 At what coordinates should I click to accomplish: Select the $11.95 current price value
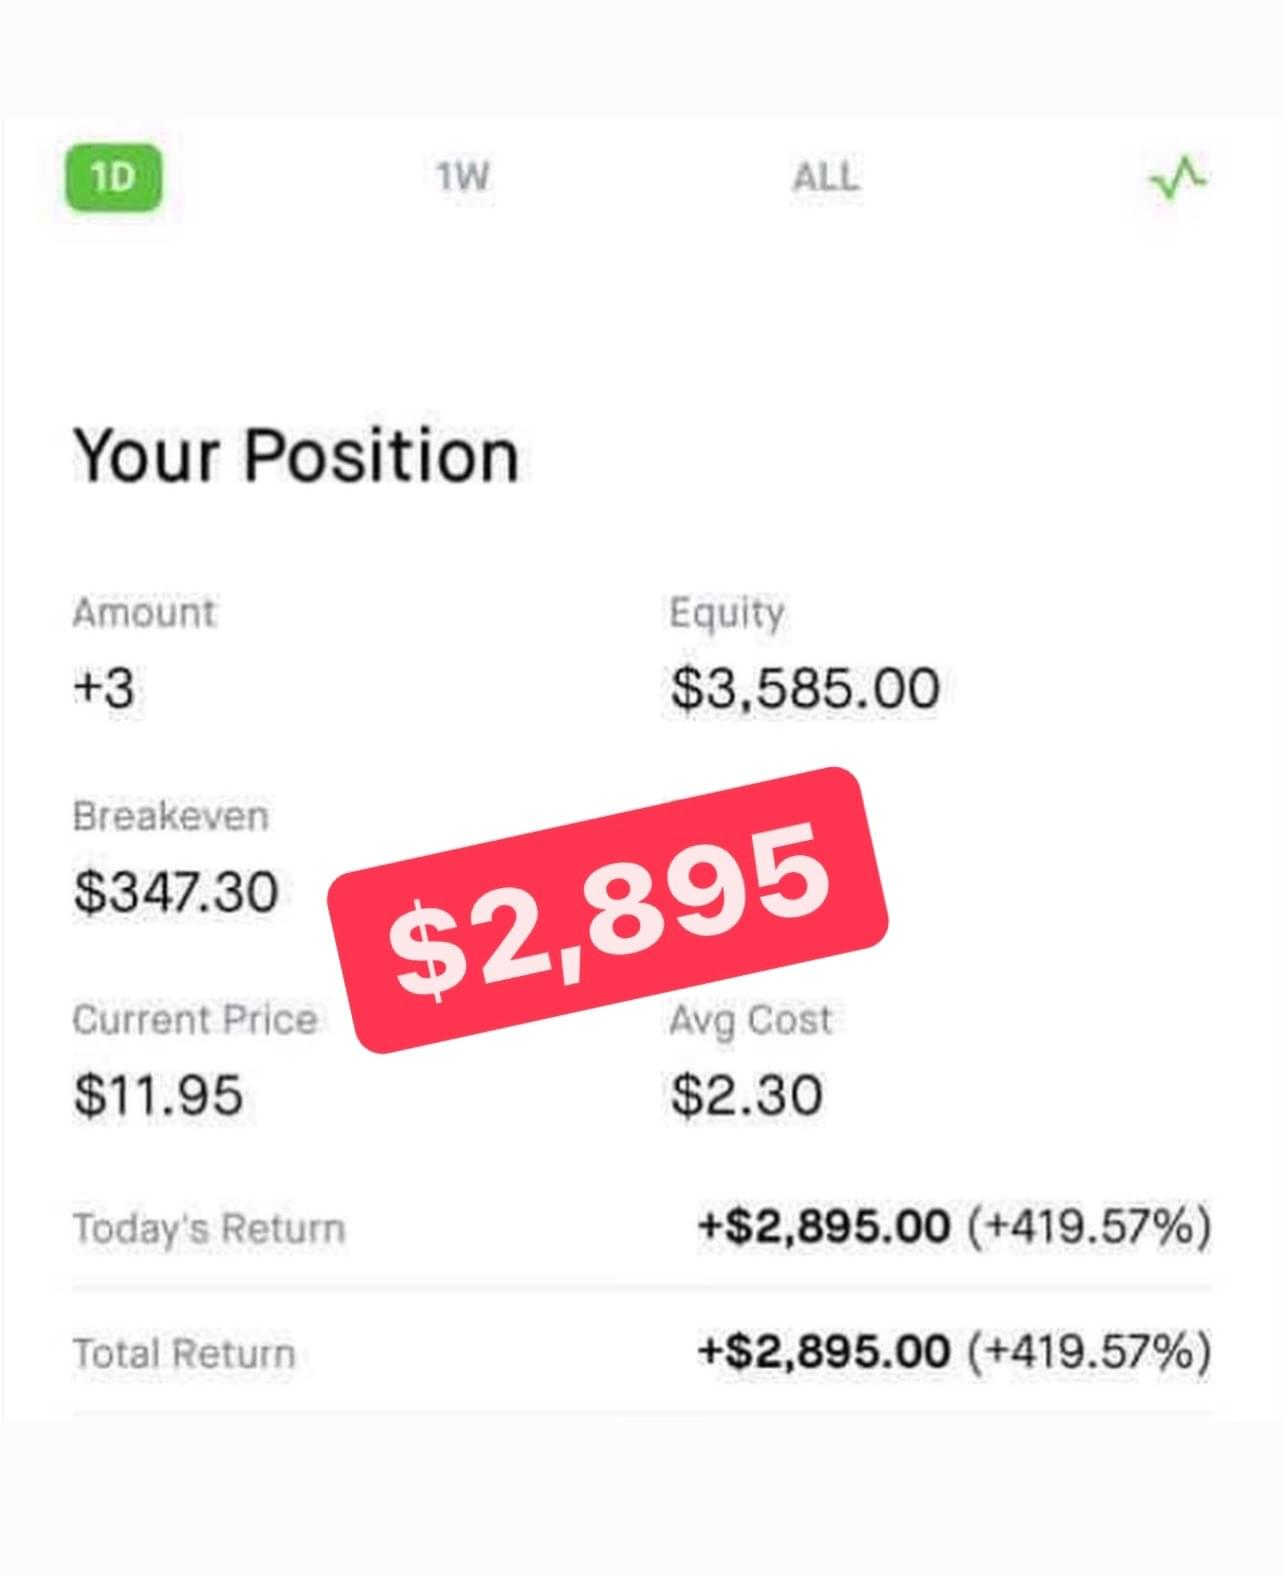coord(158,1095)
